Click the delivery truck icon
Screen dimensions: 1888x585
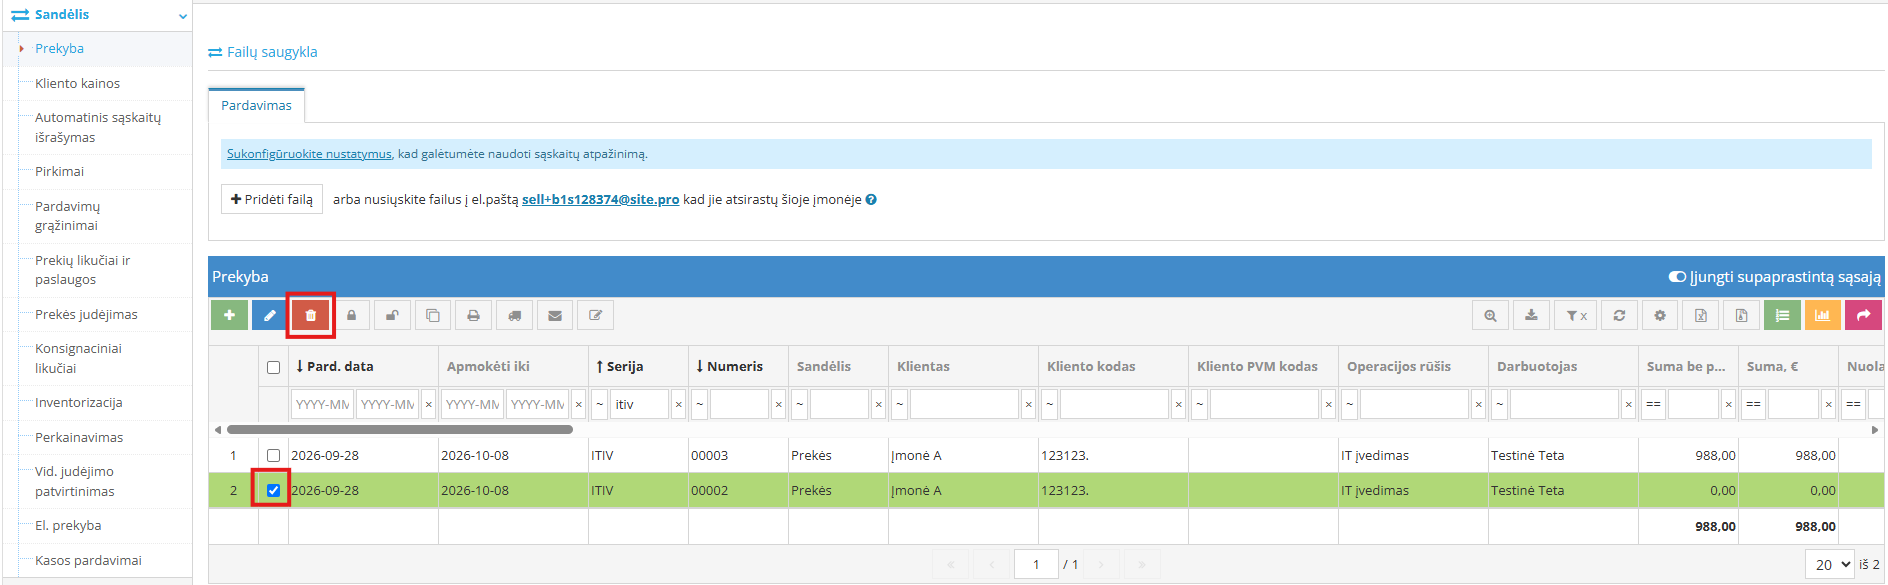coord(514,315)
